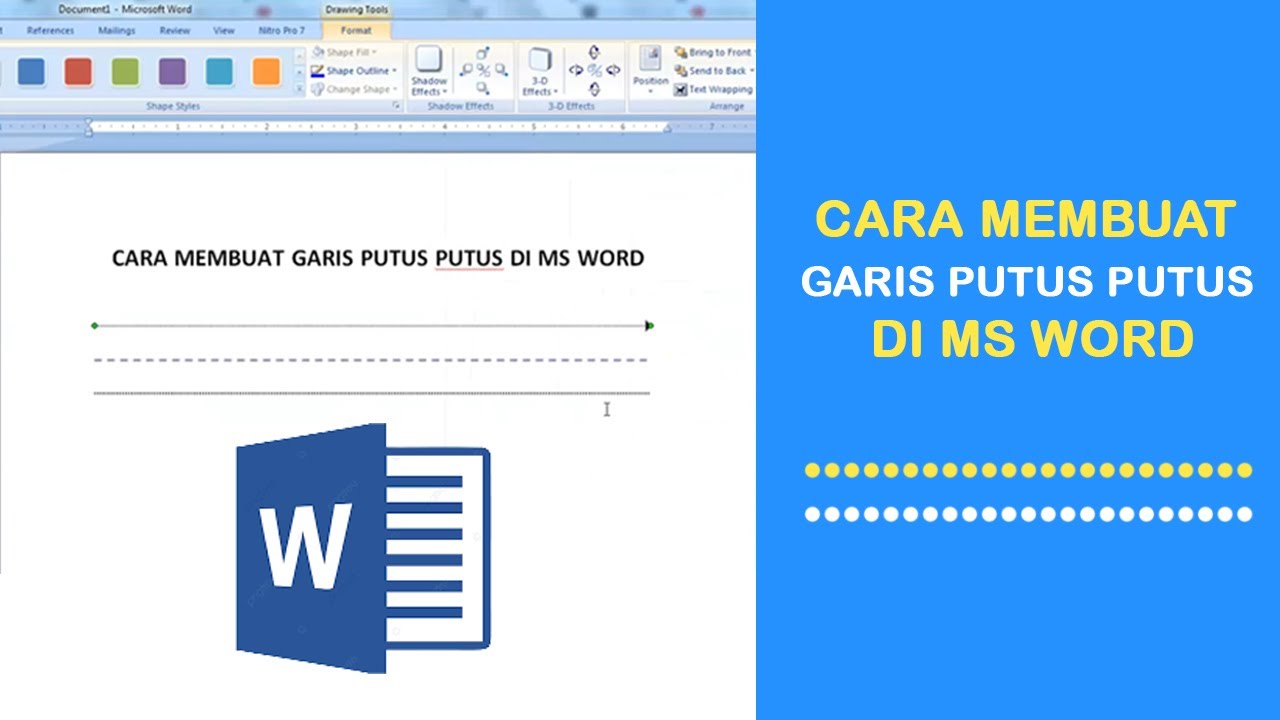This screenshot has width=1280, height=720.
Task: Expand the Shape Styles gallery More button
Action: (299, 89)
